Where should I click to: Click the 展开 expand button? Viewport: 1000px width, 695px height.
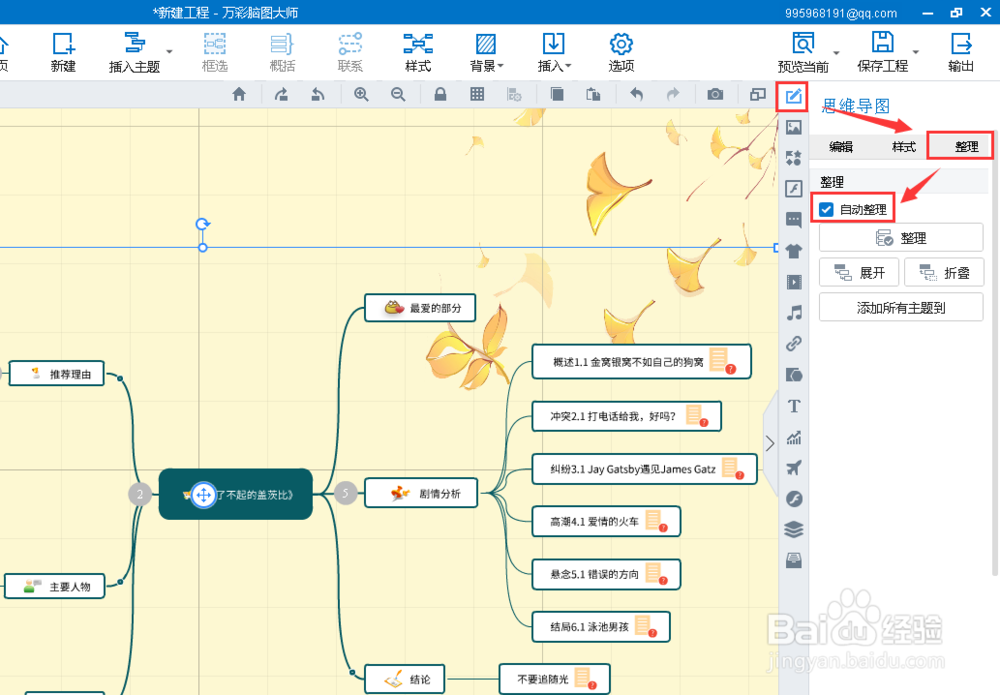coord(859,273)
